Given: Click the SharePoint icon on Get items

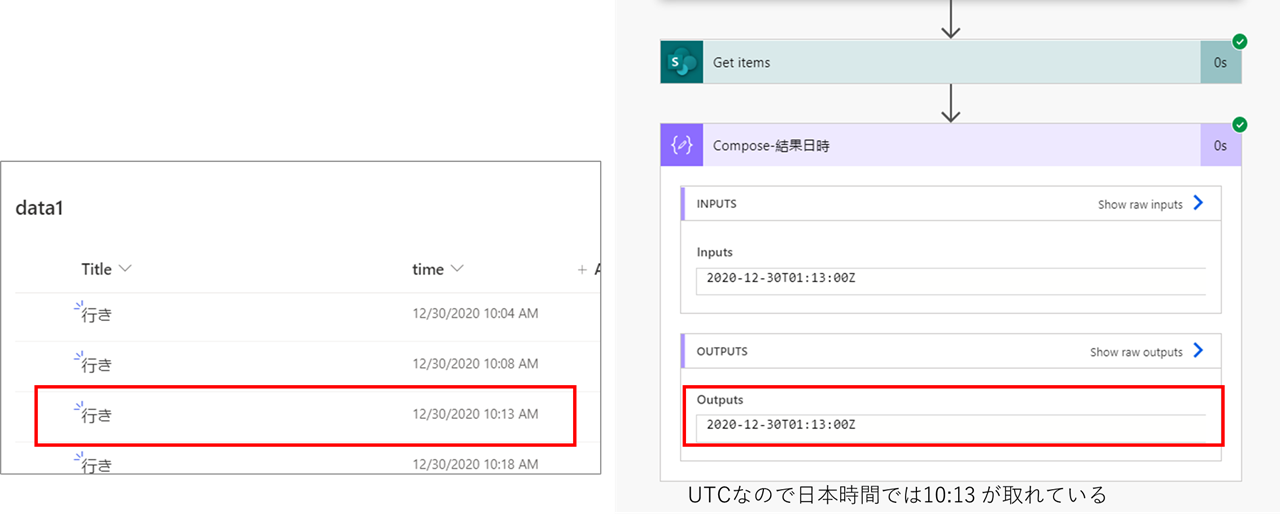Looking at the screenshot, I should coord(682,62).
